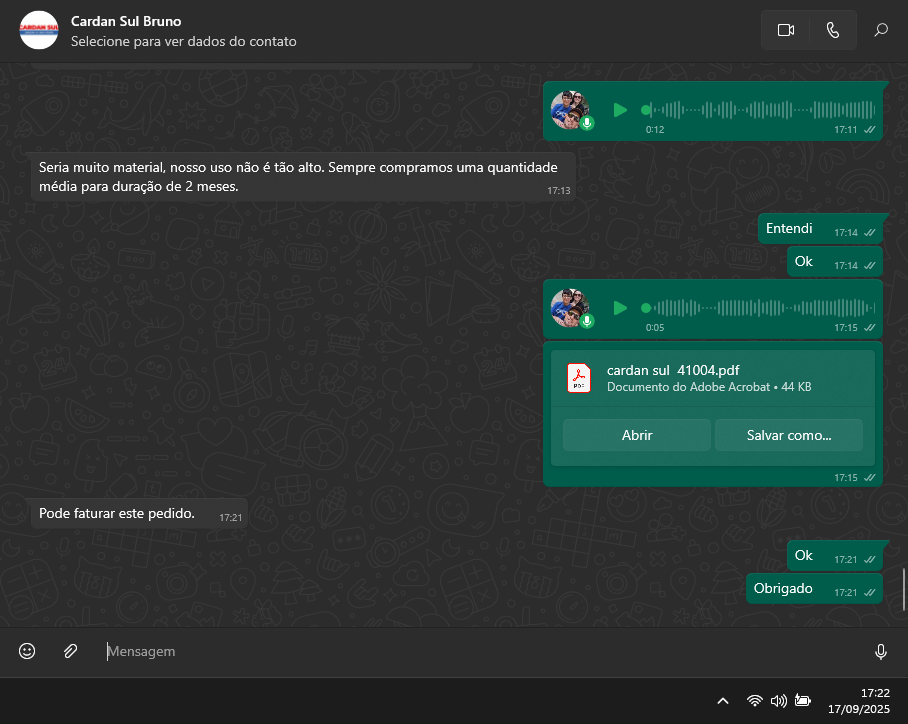The width and height of the screenshot is (908, 724).
Task: Open Wi-Fi network settings in tray
Action: coord(755,701)
